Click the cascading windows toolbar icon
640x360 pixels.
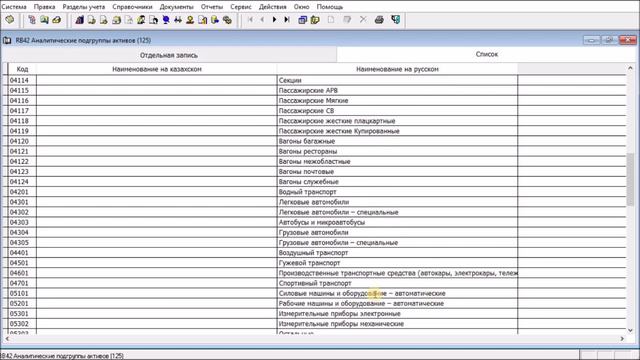click(x=302, y=20)
